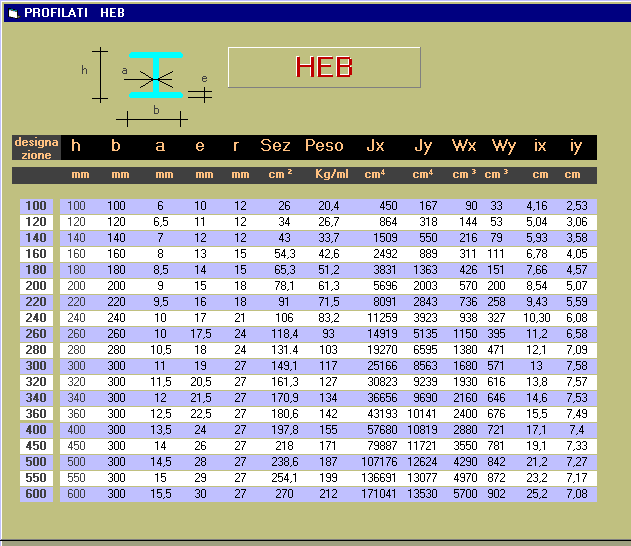The width and height of the screenshot is (631, 546).
Task: Click the 'Sez' column header
Action: pyautogui.click(x=275, y=147)
